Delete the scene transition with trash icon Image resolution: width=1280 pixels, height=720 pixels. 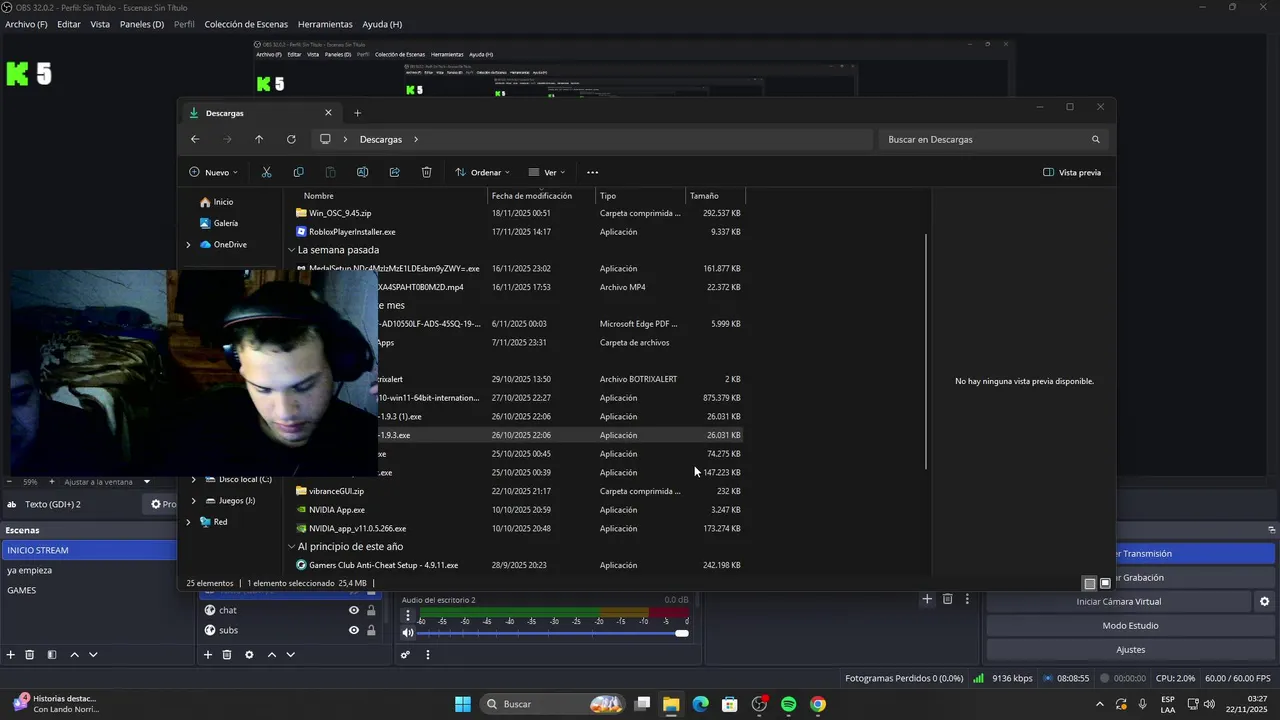point(948,599)
